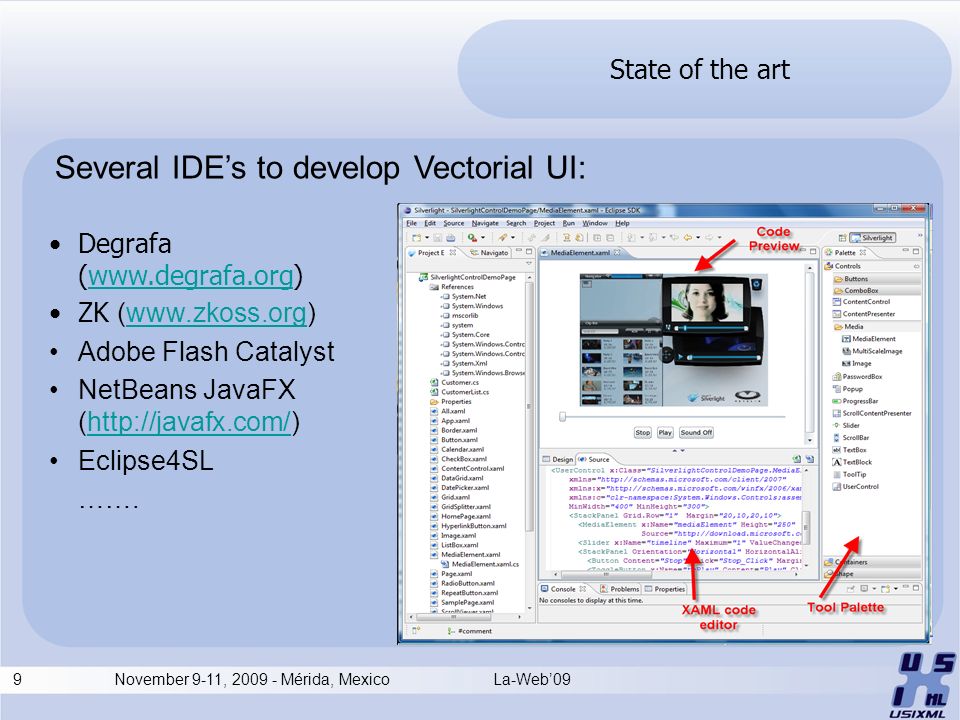The image size is (960, 720).
Task: Click the Open Perspective icon
Action: 842,238
